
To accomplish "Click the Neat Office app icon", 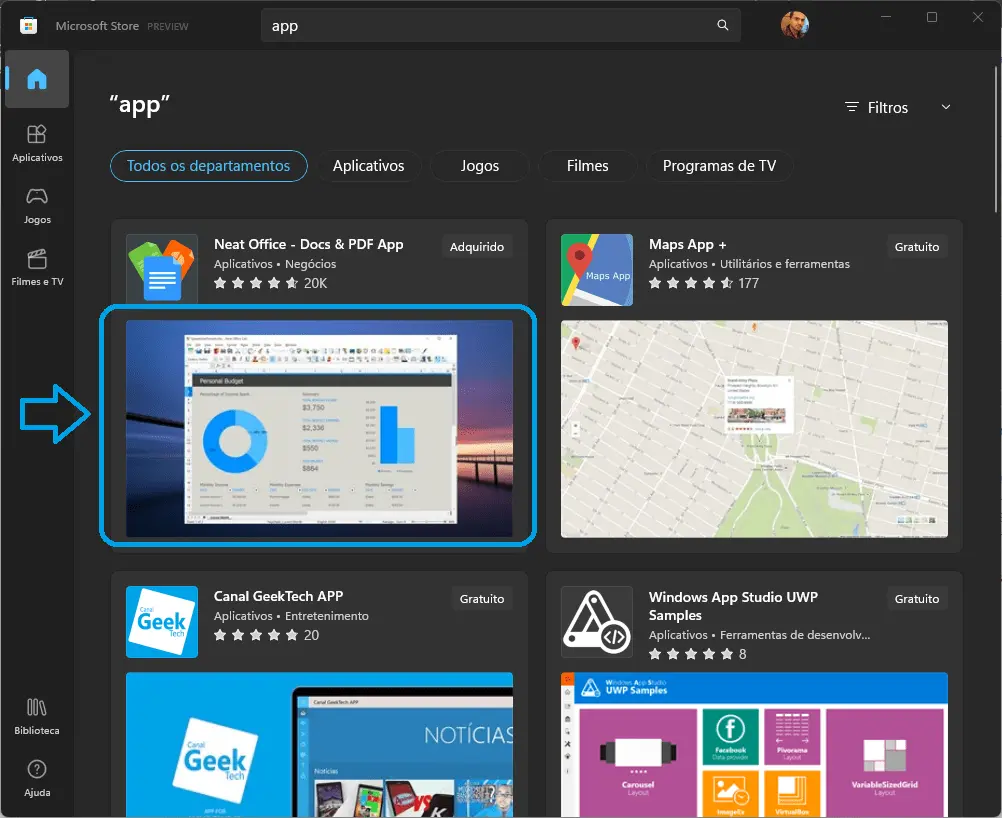I will coord(162,269).
